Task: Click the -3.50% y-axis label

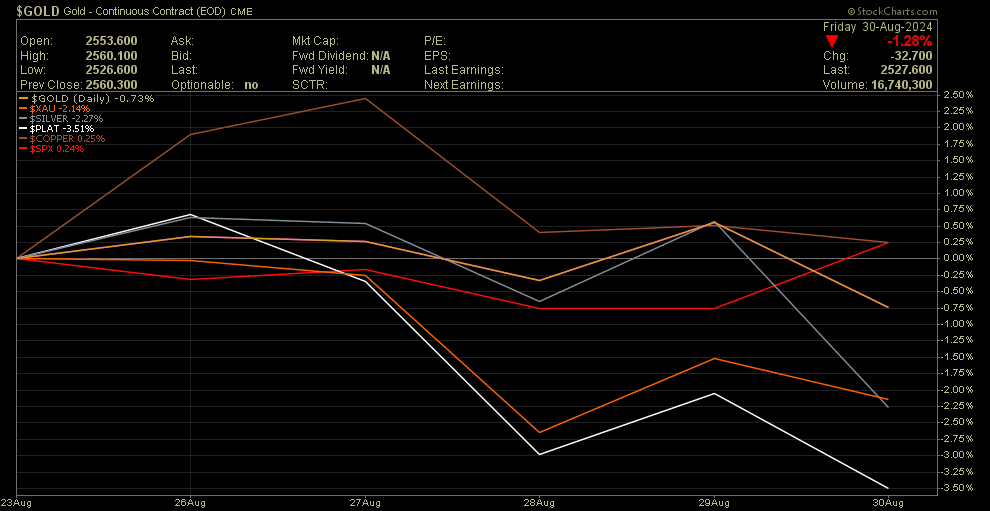Action: [958, 488]
